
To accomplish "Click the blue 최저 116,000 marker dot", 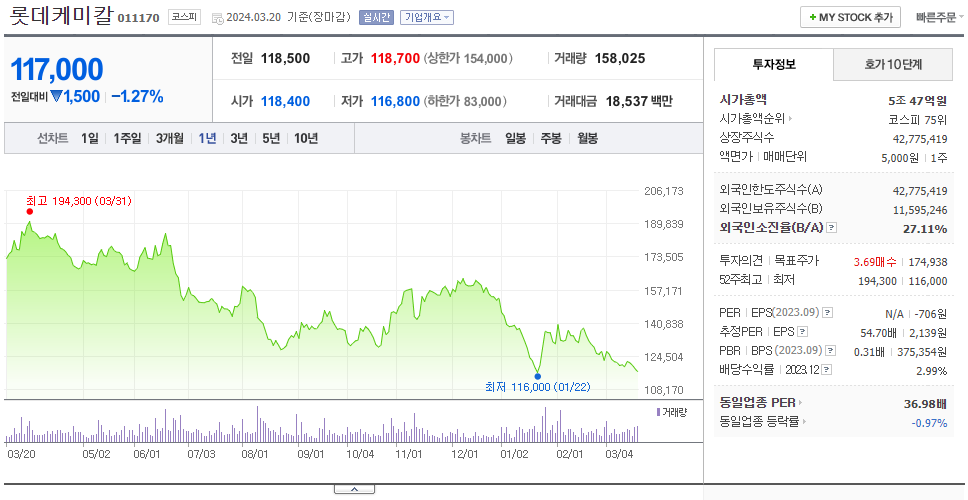I will [538, 377].
